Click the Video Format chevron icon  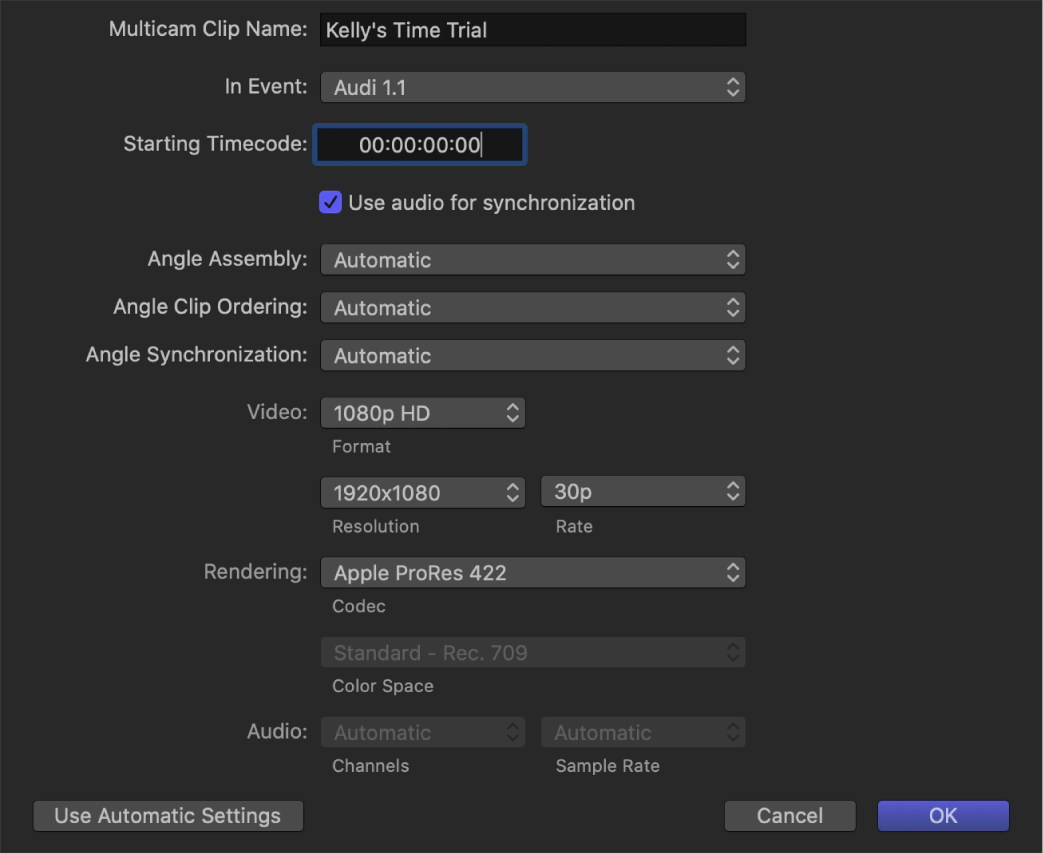coord(512,412)
